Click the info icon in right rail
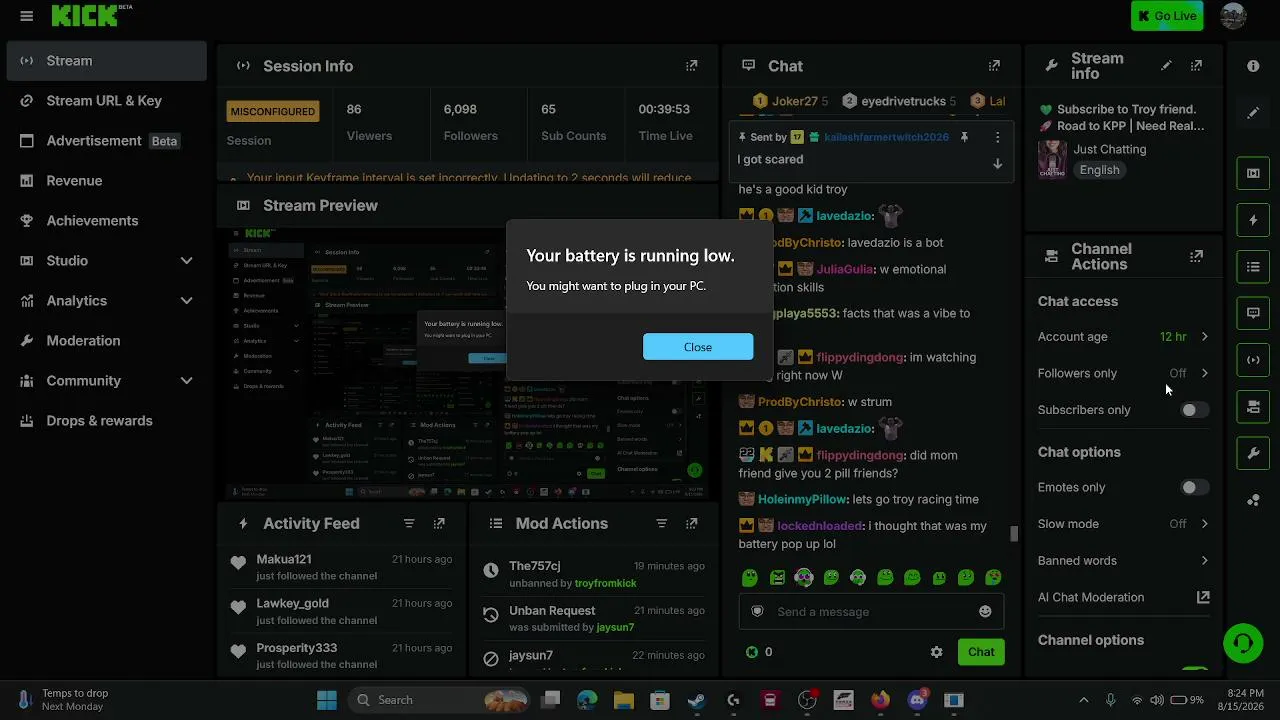This screenshot has height=720, width=1280. pos(1253,66)
